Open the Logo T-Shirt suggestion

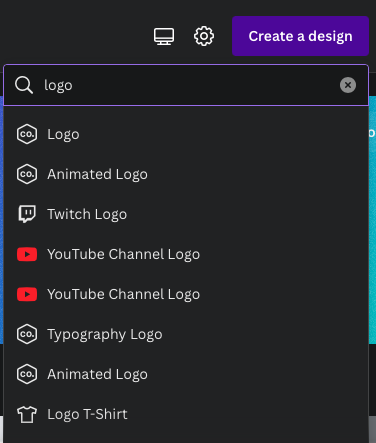click(x=186, y=414)
